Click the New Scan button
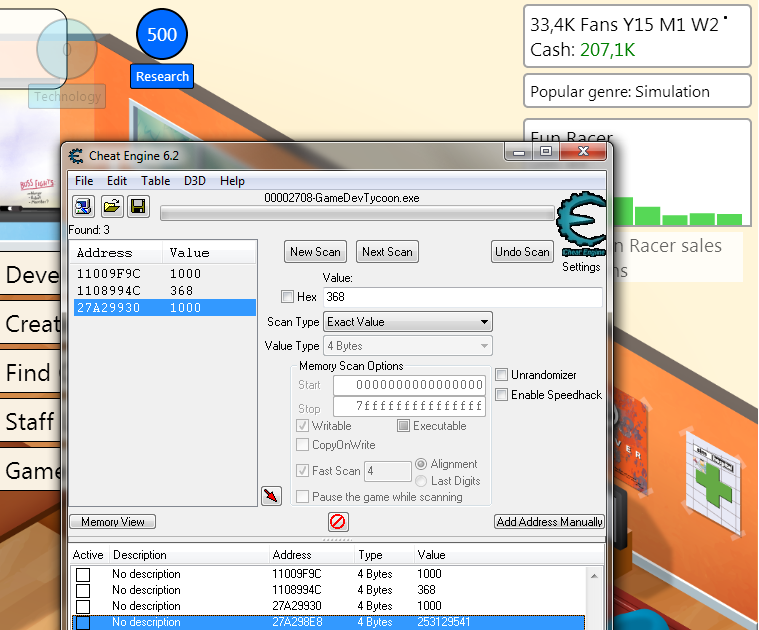This screenshot has height=630, width=759. [x=315, y=252]
